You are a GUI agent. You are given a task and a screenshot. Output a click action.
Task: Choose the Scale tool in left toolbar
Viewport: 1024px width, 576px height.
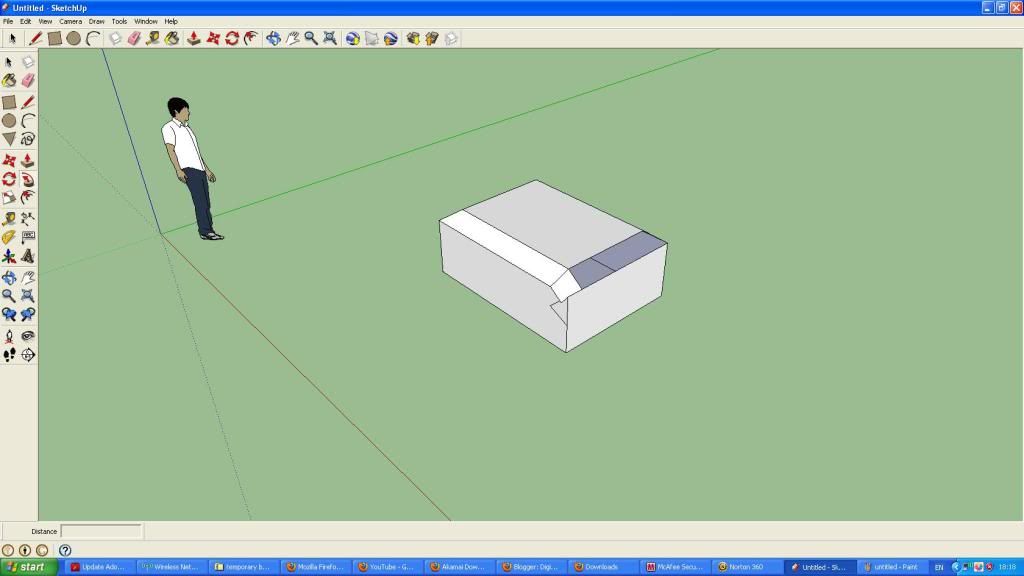(9, 198)
